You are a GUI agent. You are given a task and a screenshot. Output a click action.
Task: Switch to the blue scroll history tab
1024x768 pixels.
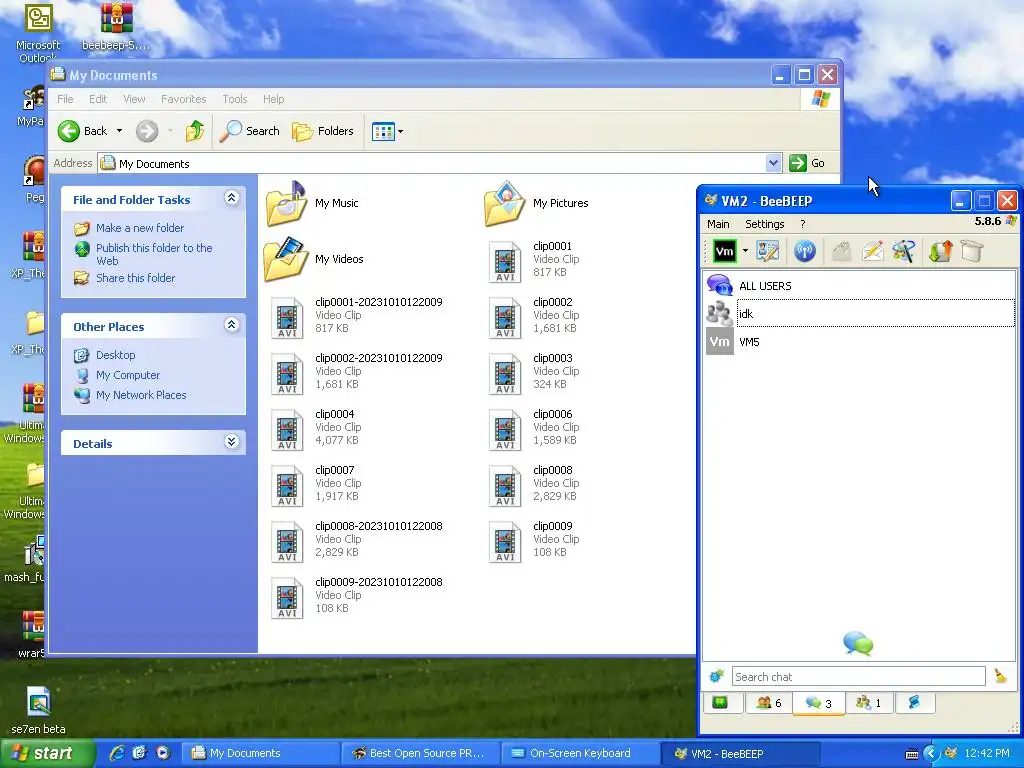pos(914,703)
